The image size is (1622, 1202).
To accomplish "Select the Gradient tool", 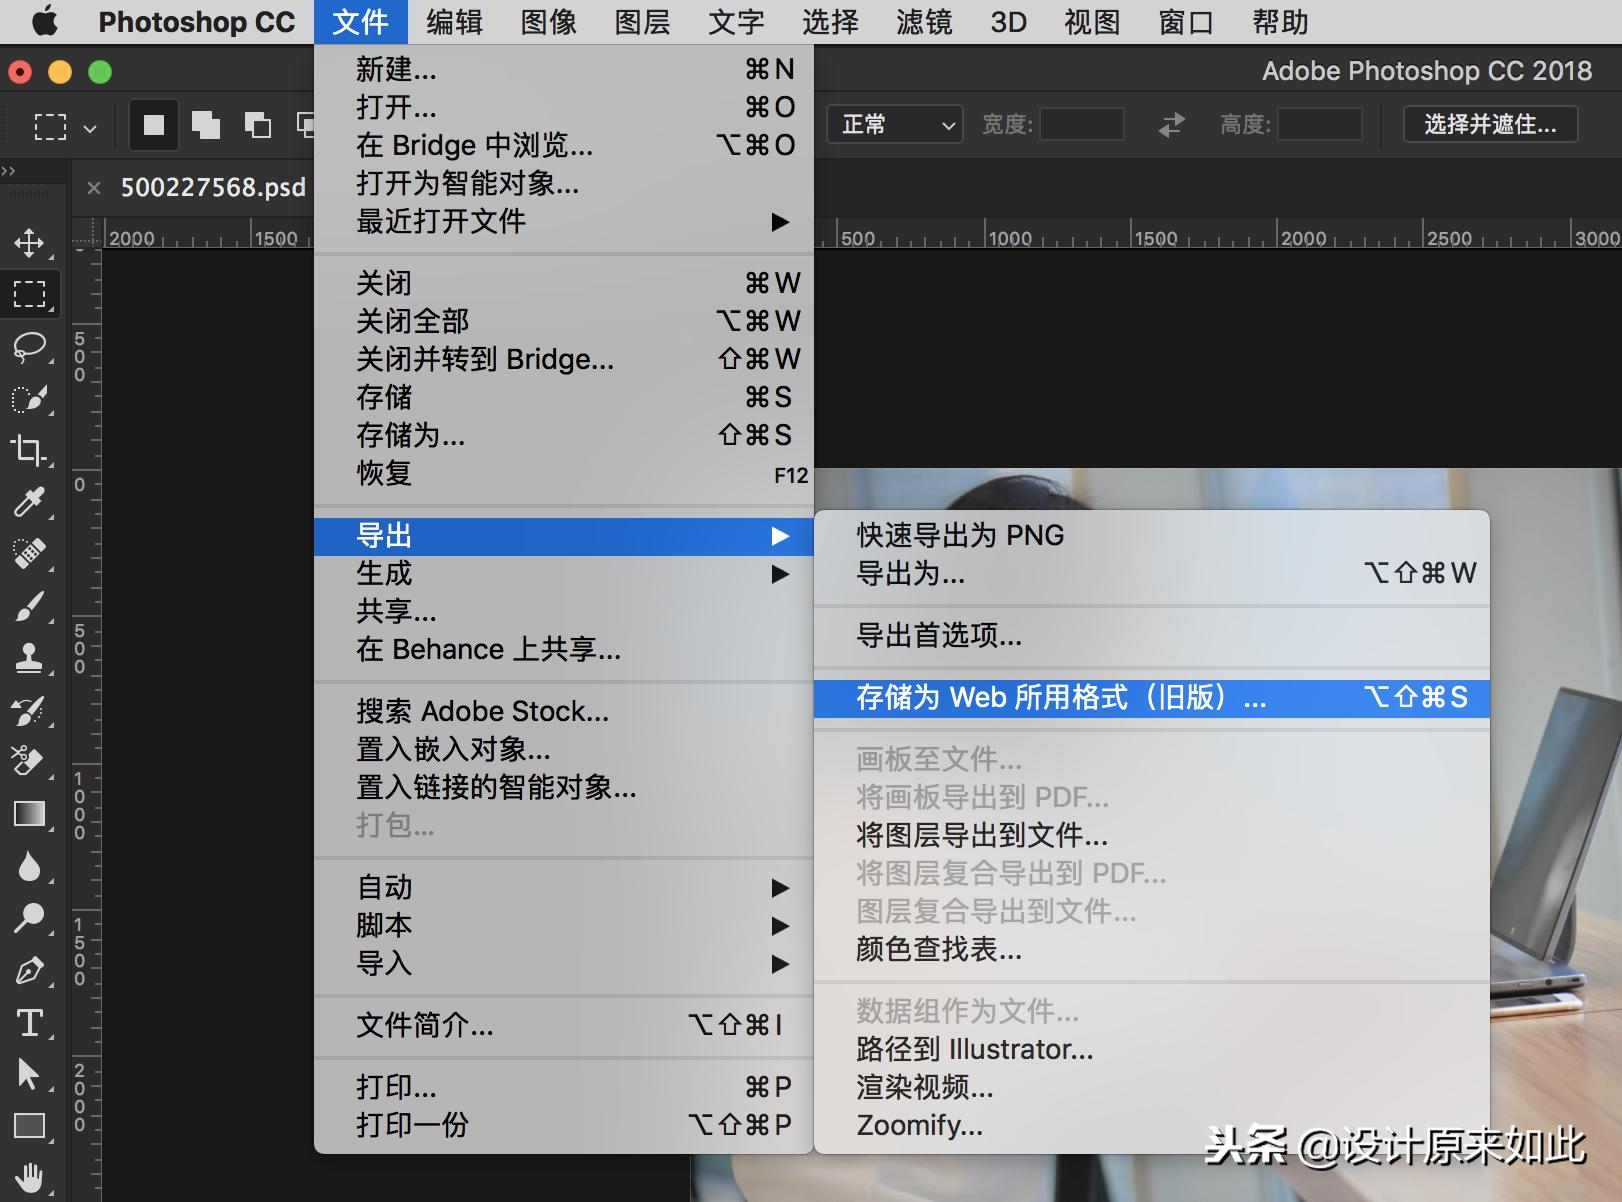I will tap(31, 814).
